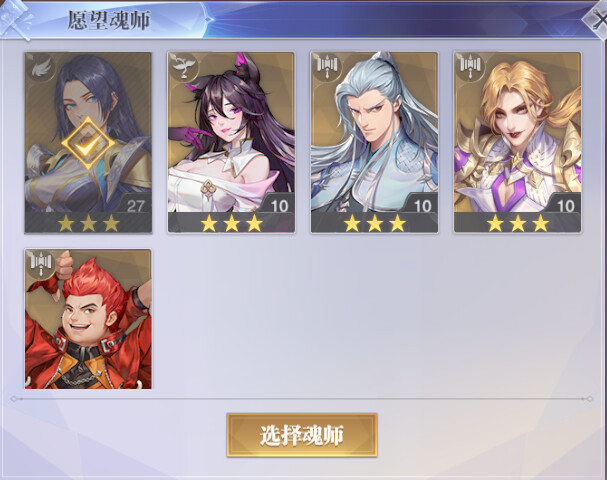The height and width of the screenshot is (480, 607).
Task: Select the blonde armored soul master card
Action: 518,142
